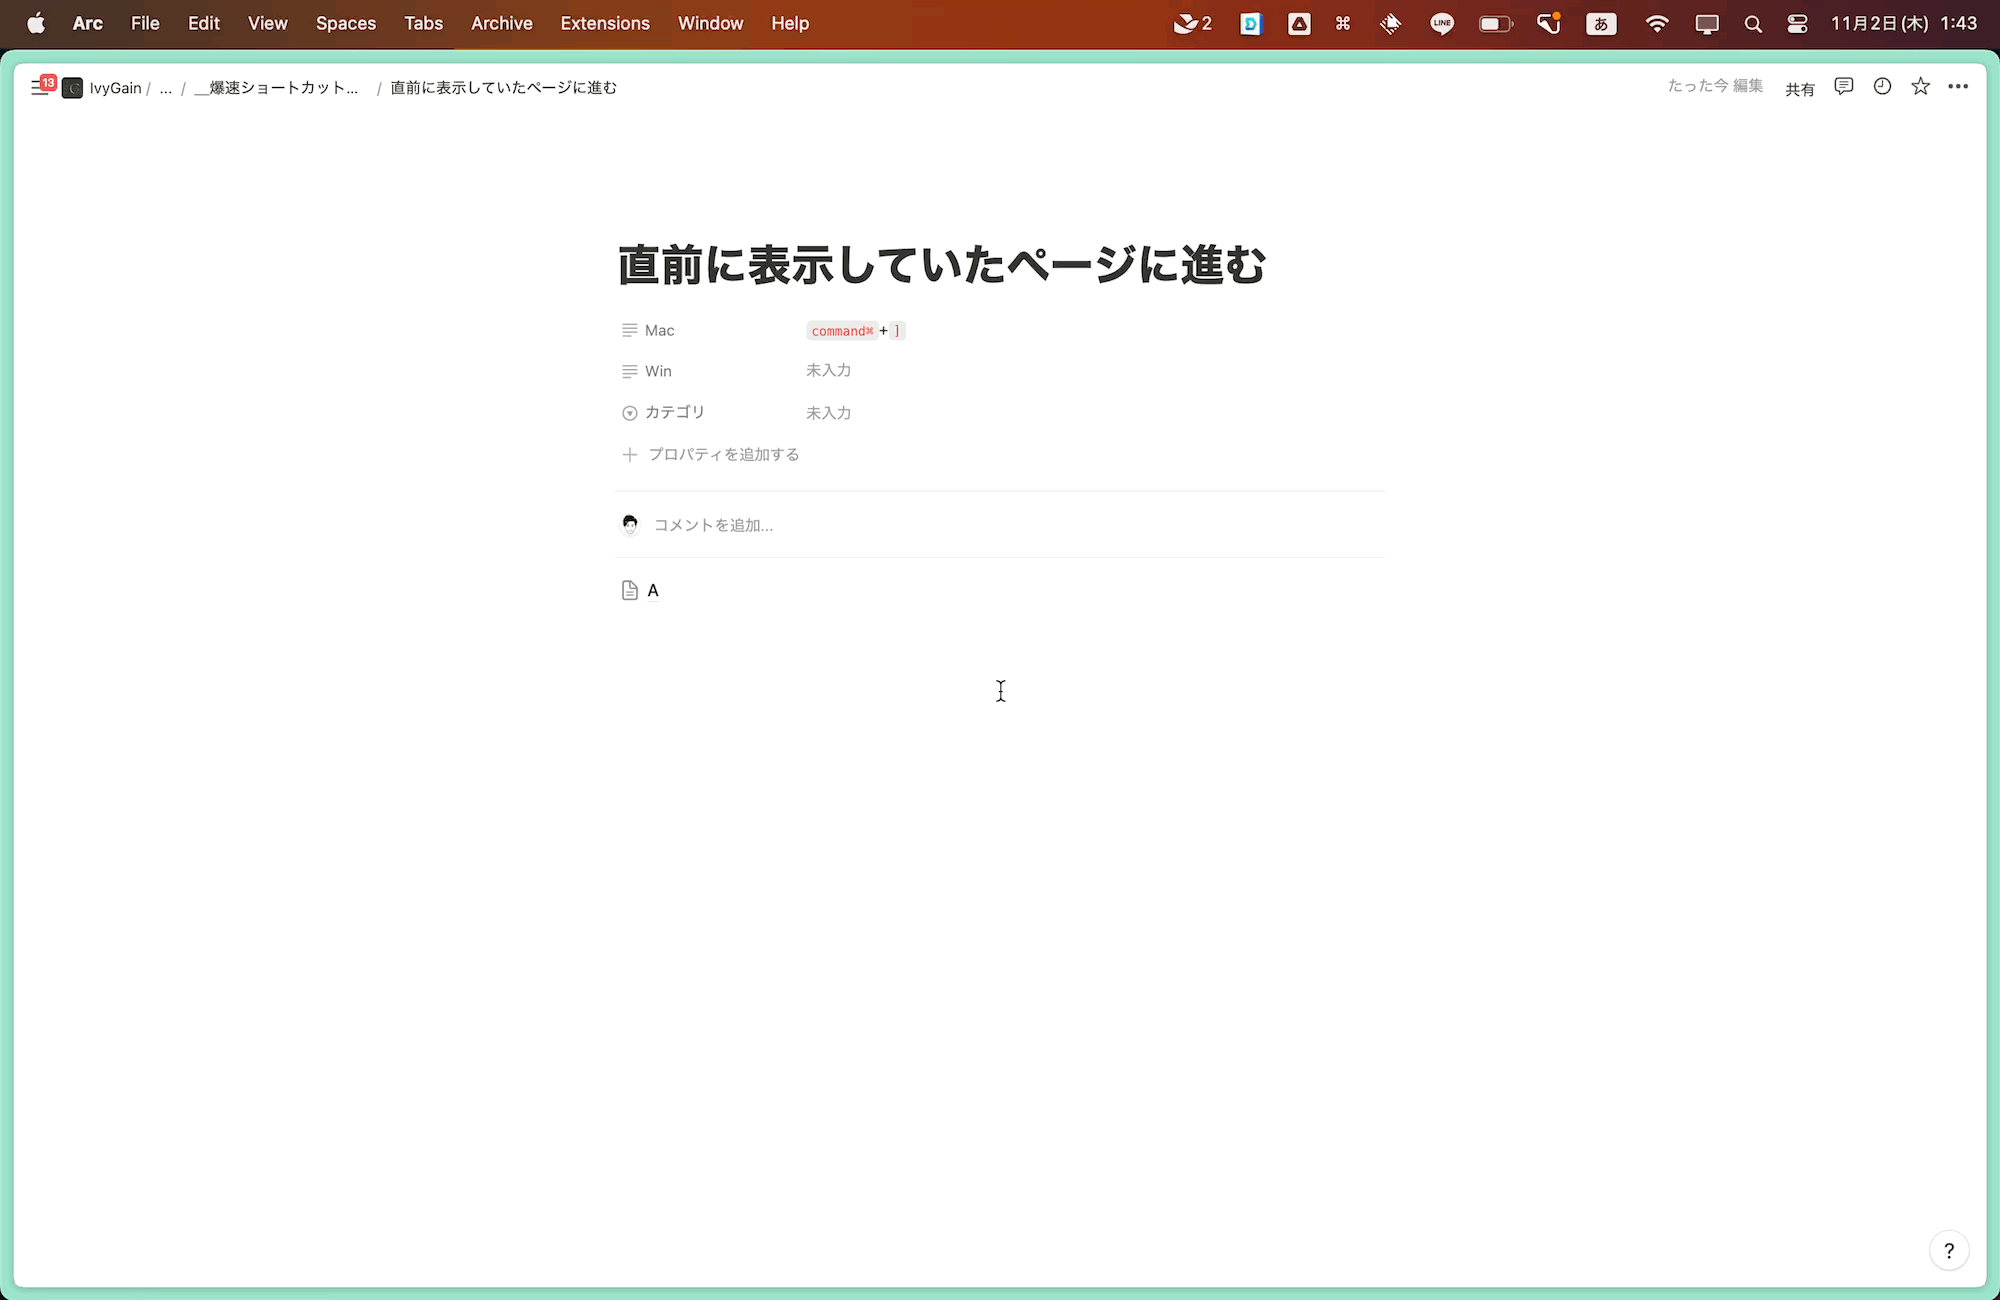Open the Archive menu
This screenshot has width=2000, height=1300.
click(x=501, y=23)
